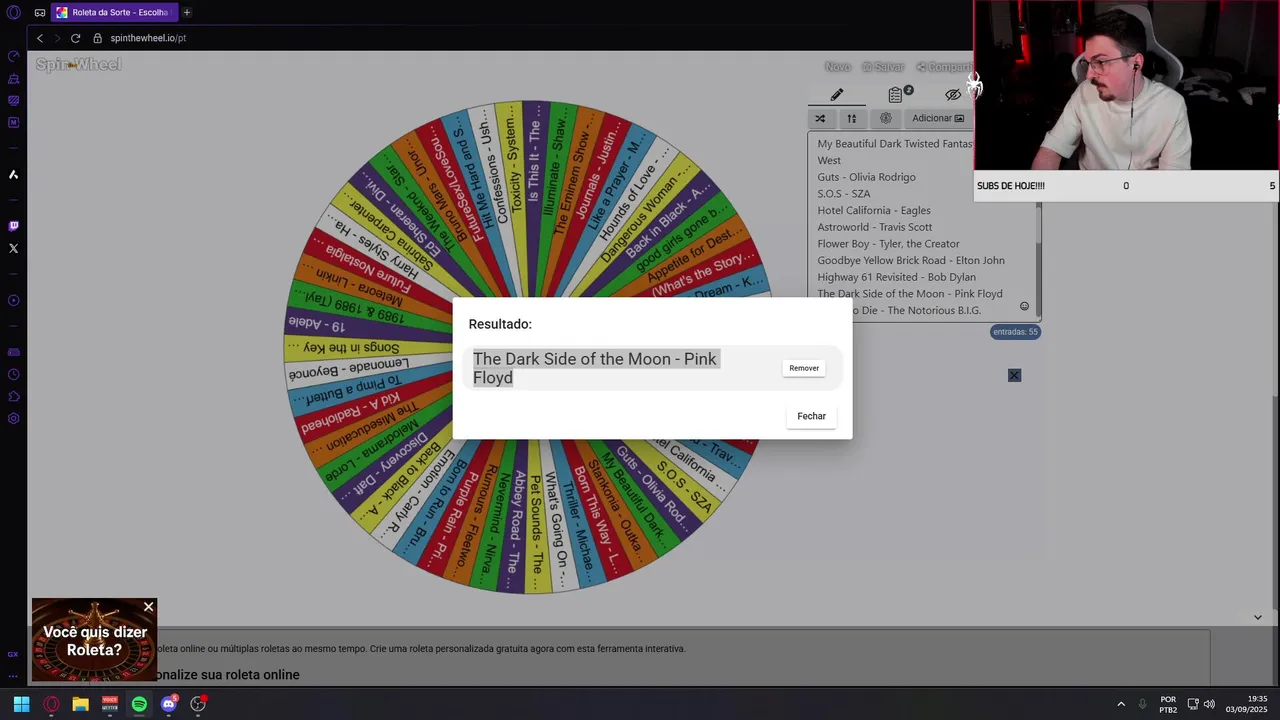Screen dimensions: 1280x720
Task: Open volume control in system tray
Action: tap(1209, 704)
